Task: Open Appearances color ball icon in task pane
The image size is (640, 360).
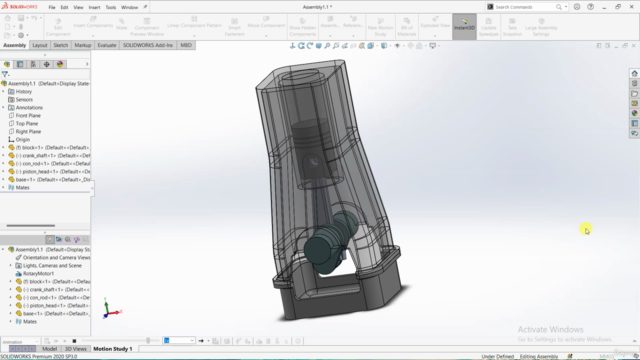Action: (634, 113)
